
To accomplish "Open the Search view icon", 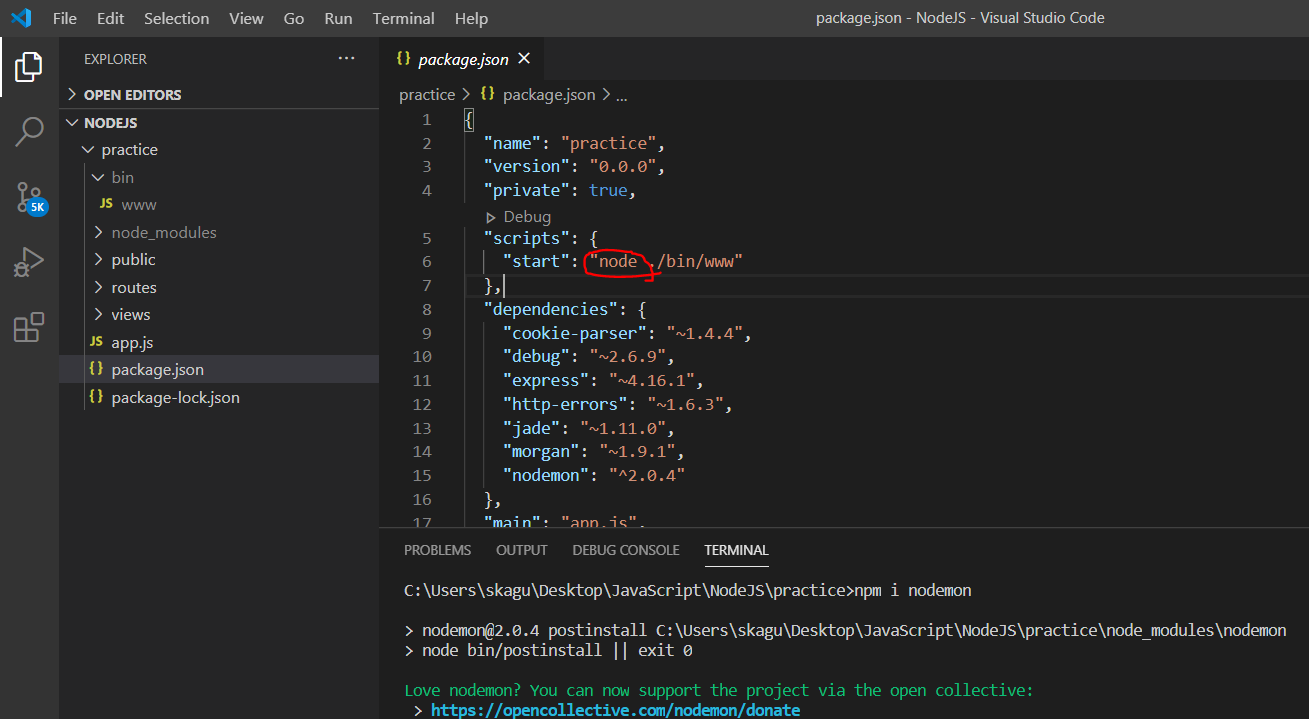I will pyautogui.click(x=29, y=131).
